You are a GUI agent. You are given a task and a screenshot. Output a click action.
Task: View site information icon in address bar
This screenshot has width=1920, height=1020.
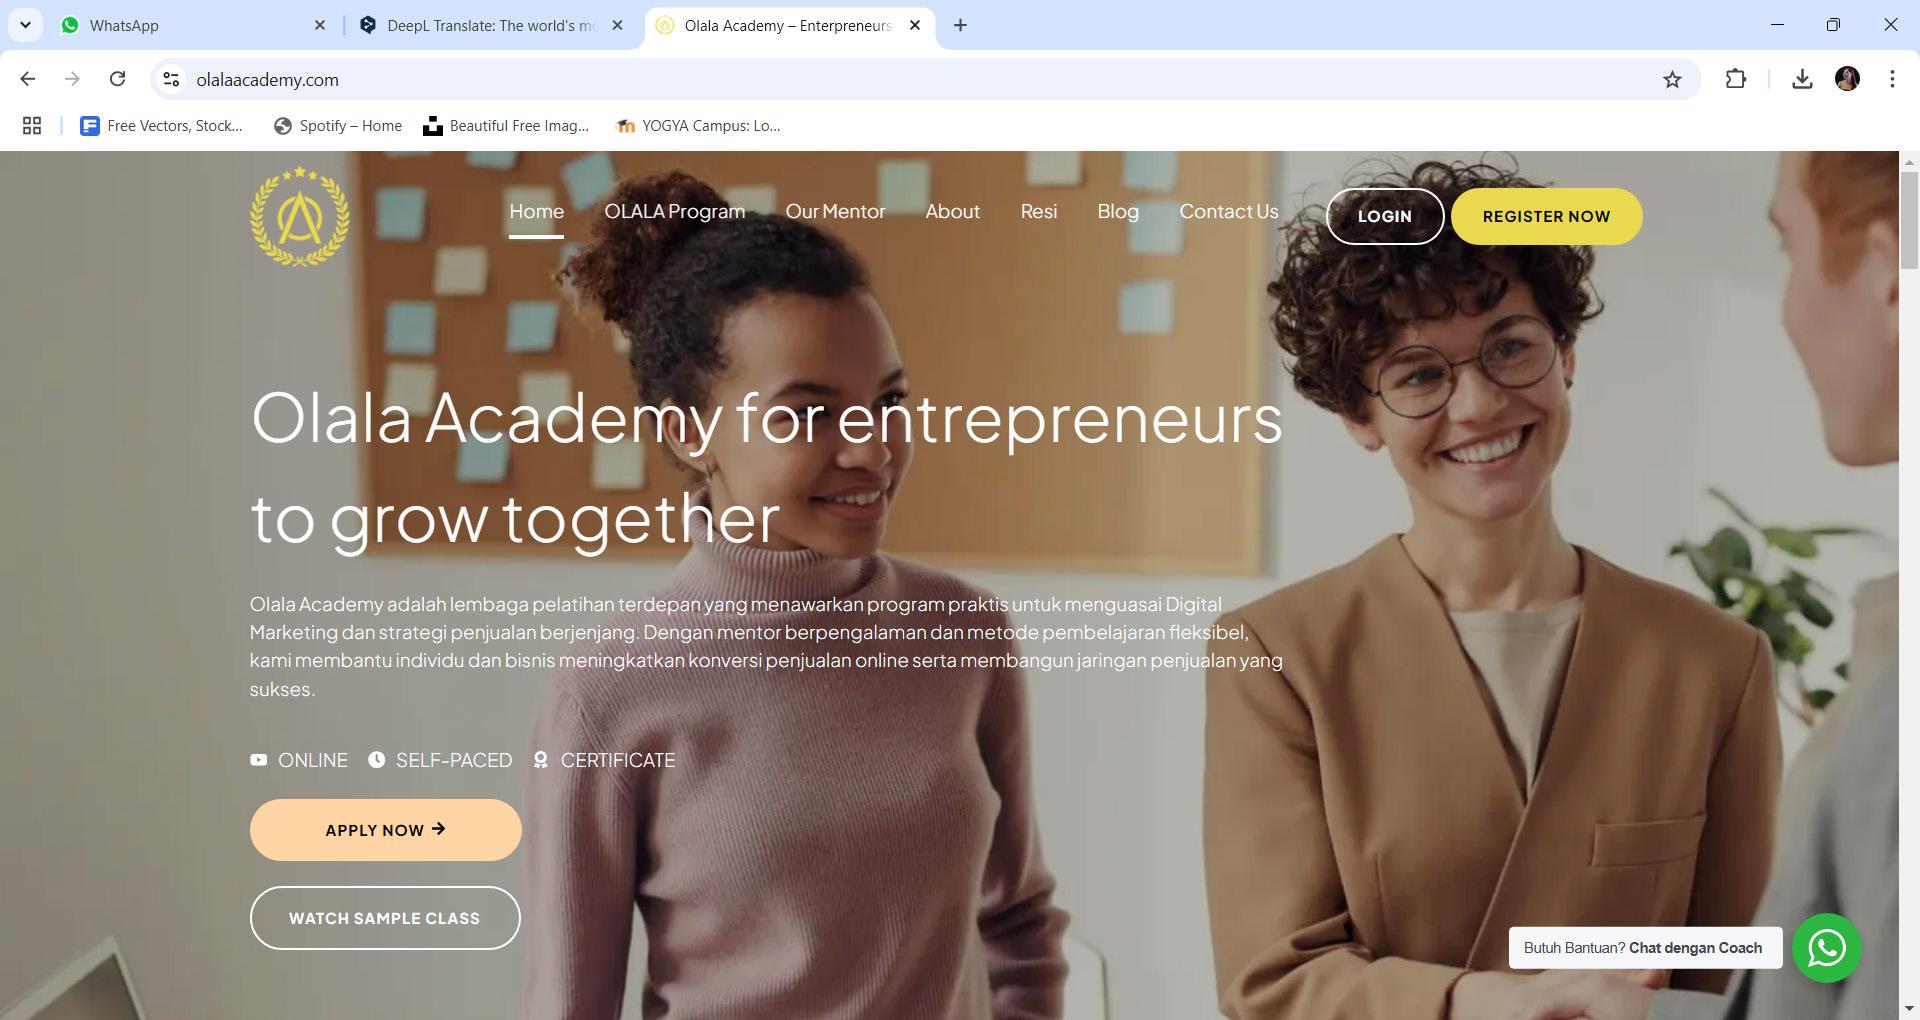pos(171,79)
